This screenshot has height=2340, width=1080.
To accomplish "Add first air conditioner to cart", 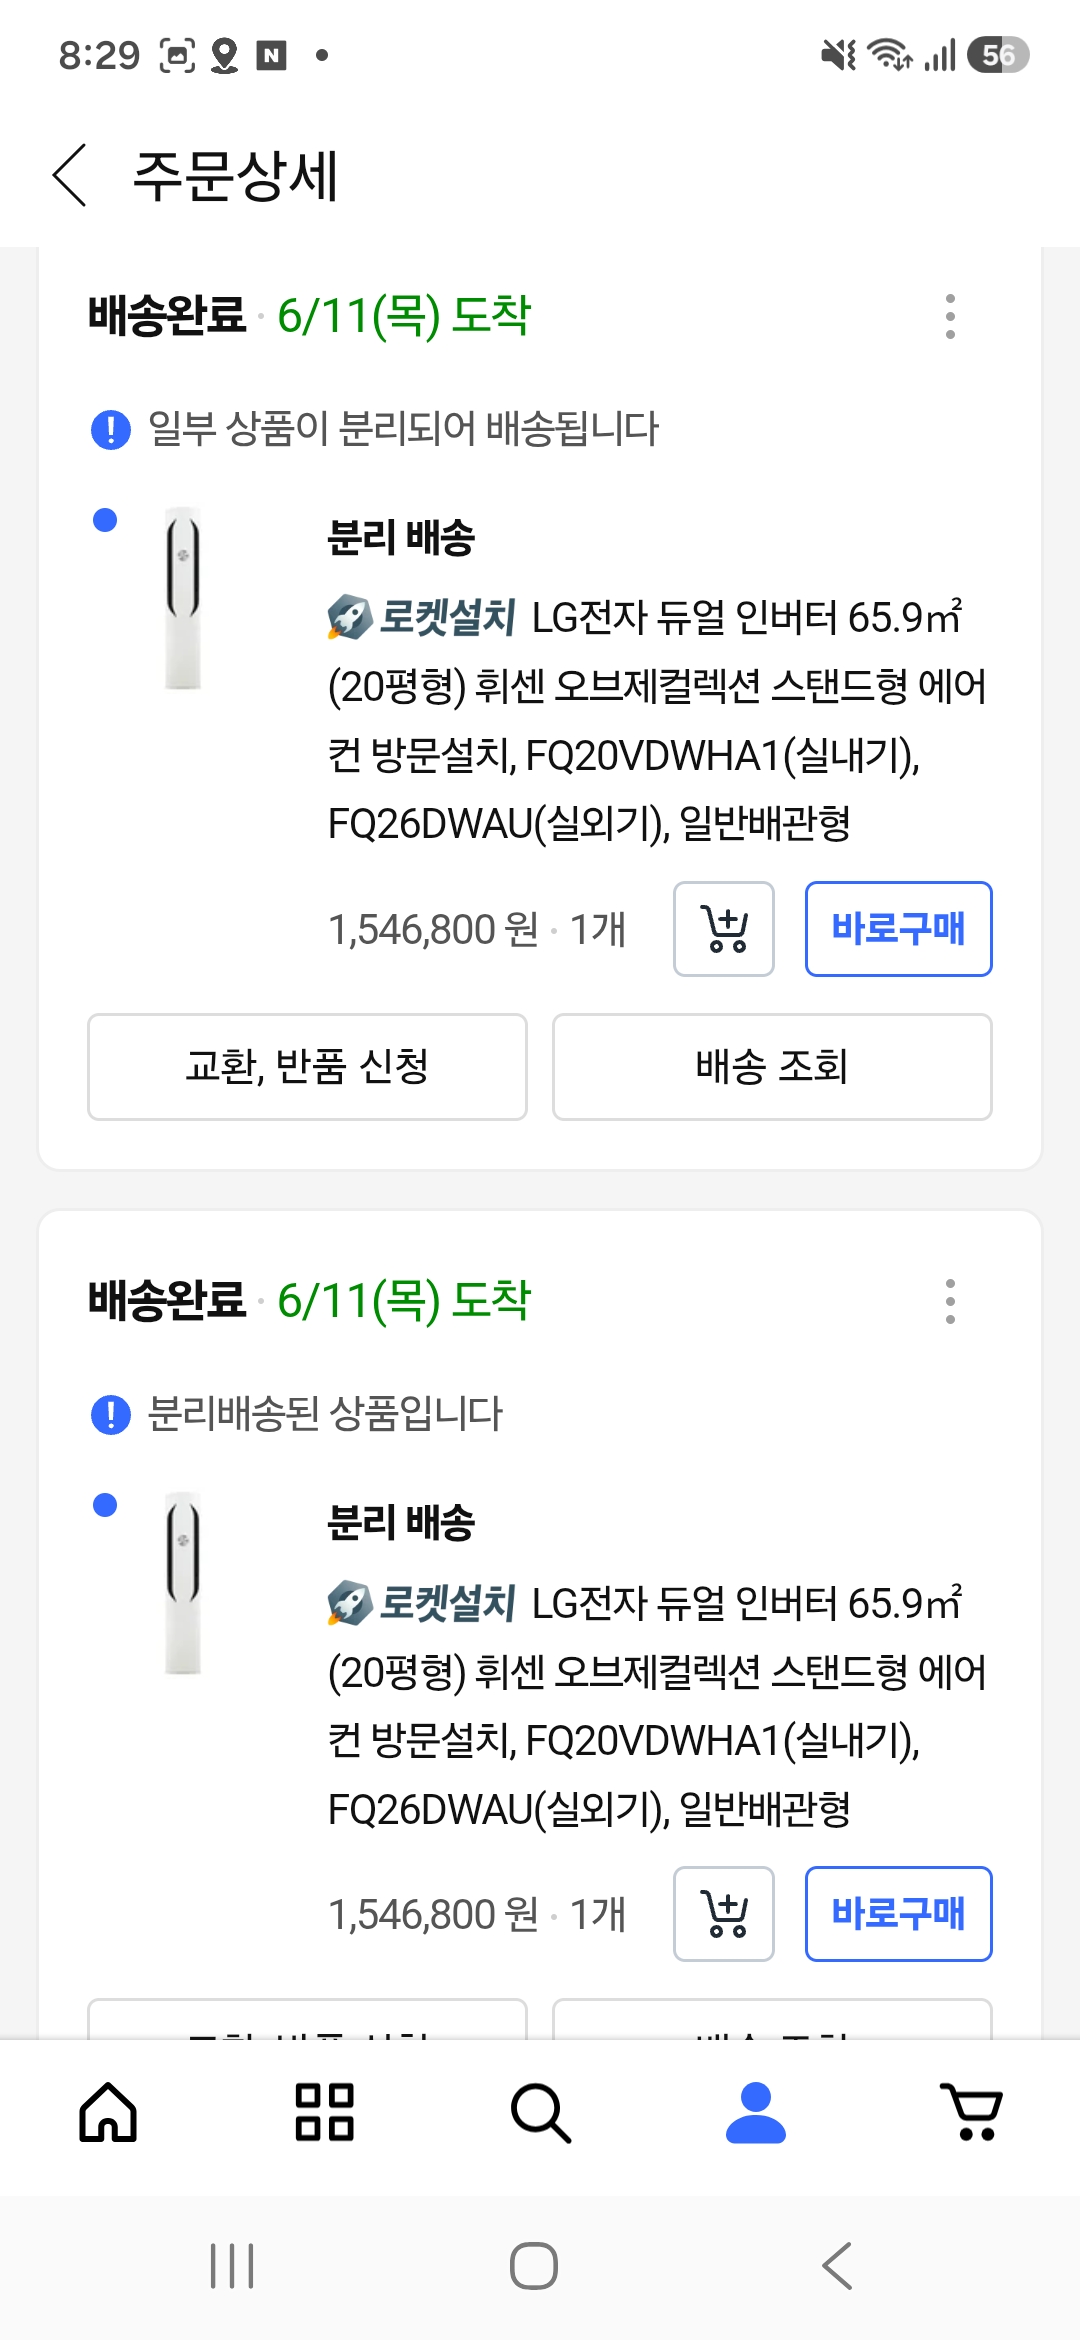I will (x=724, y=929).
